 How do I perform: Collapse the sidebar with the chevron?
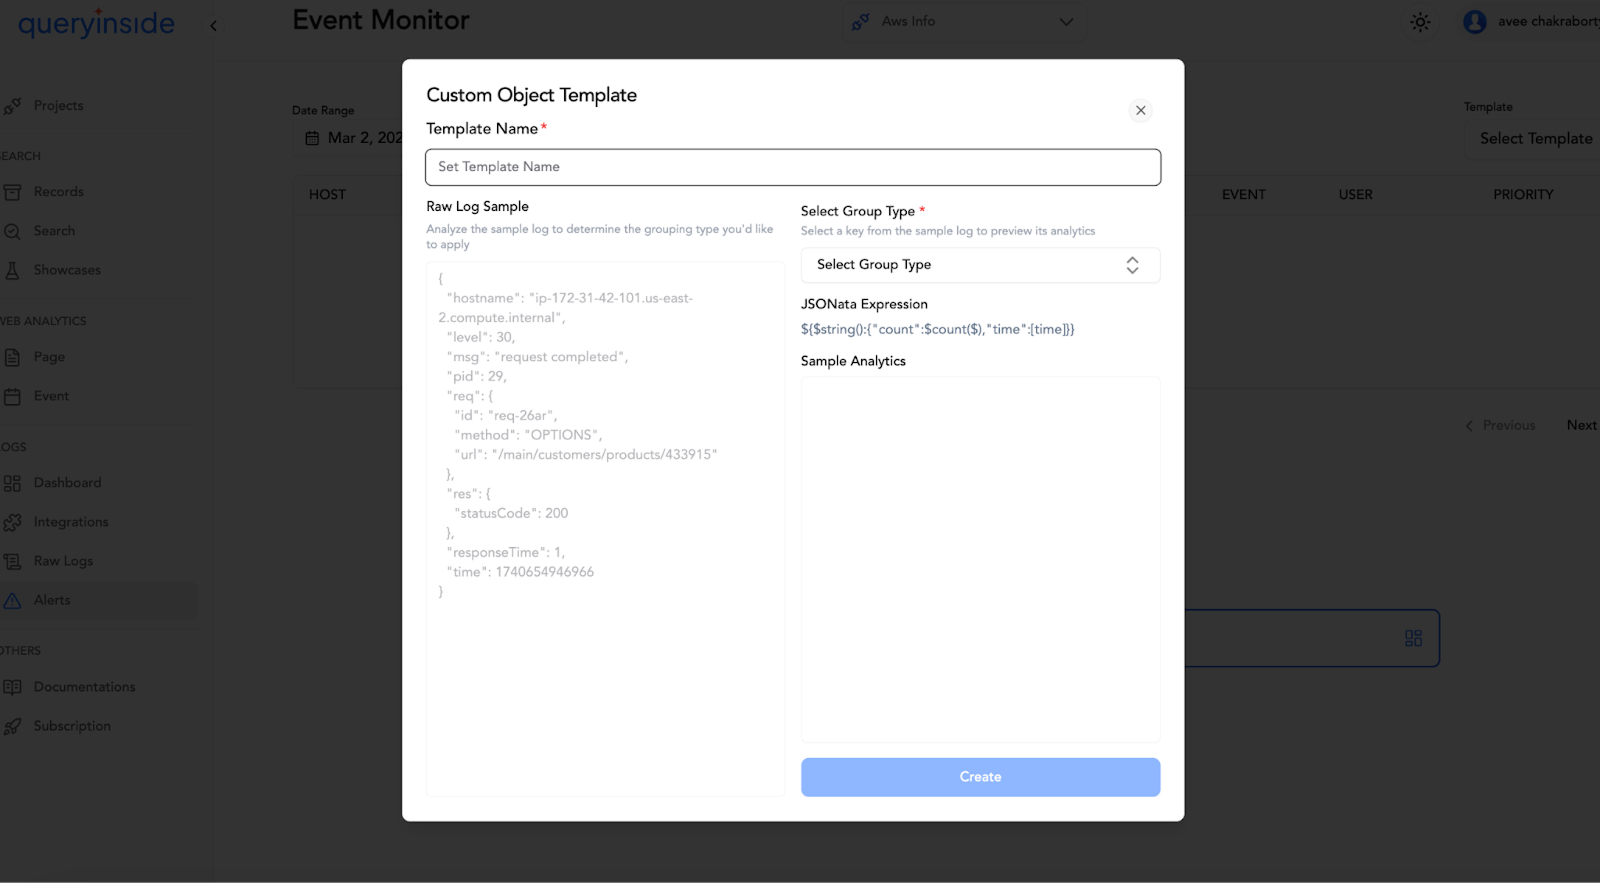(x=213, y=26)
